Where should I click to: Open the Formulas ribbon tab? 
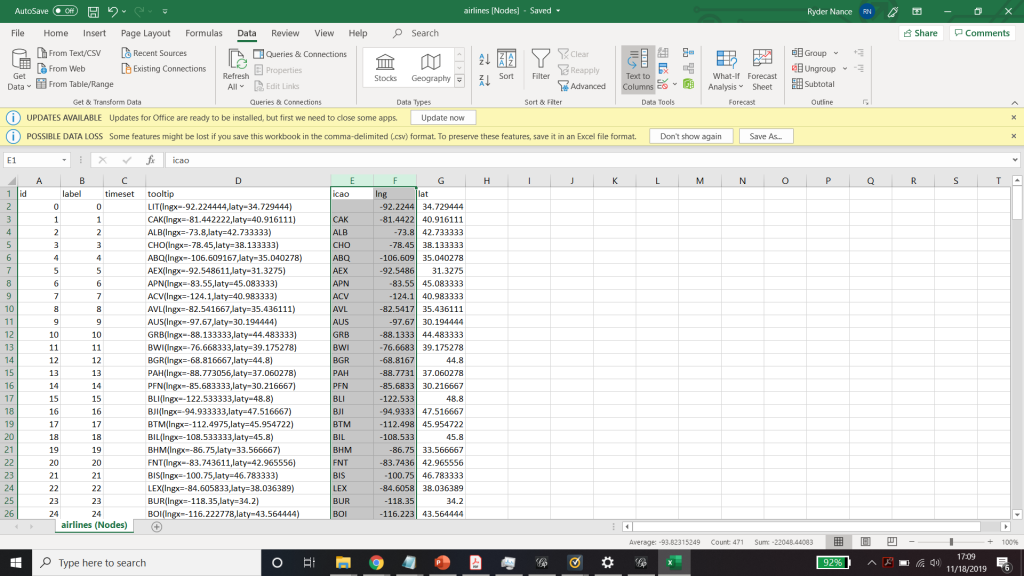pyautogui.click(x=204, y=33)
